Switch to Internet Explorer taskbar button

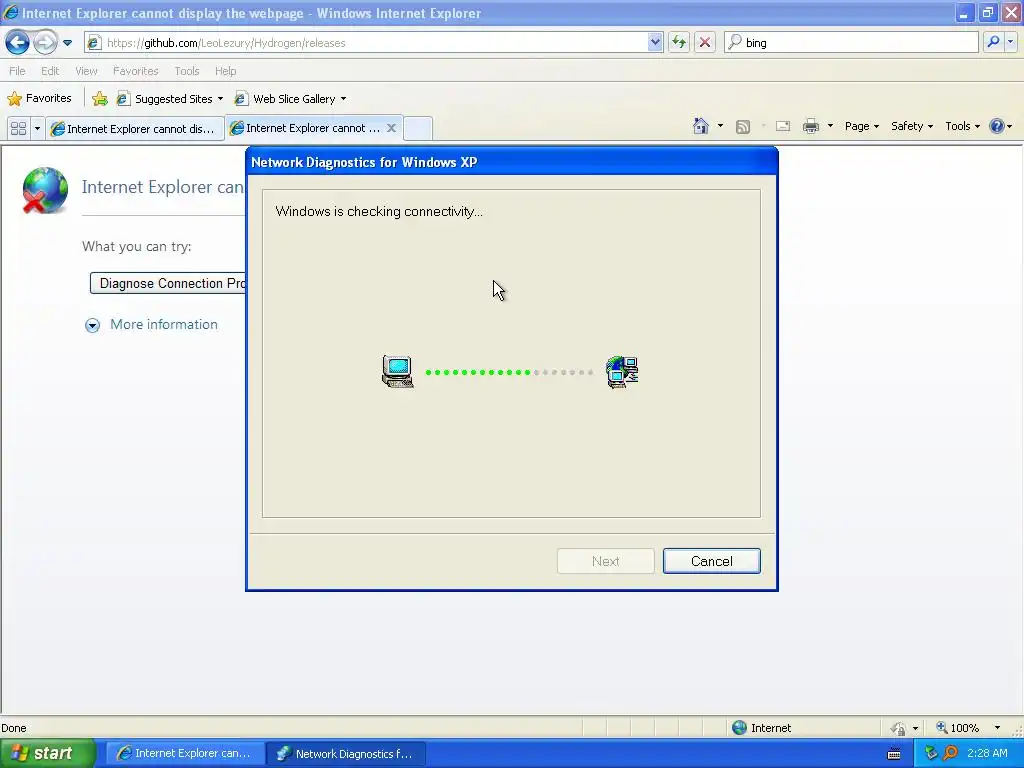pos(185,754)
